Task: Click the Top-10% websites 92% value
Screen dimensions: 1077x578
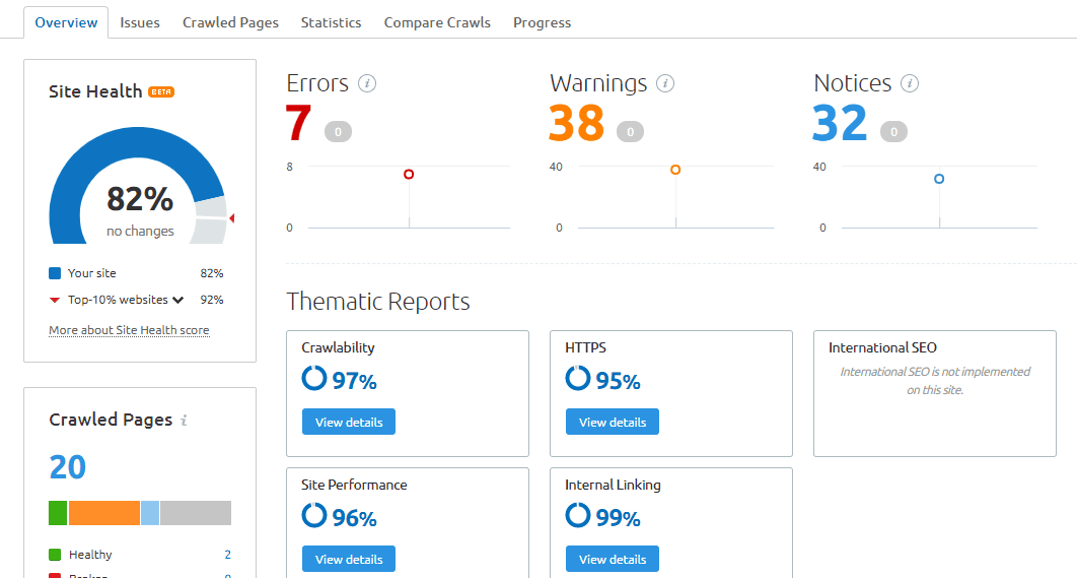Action: pyautogui.click(x=212, y=300)
